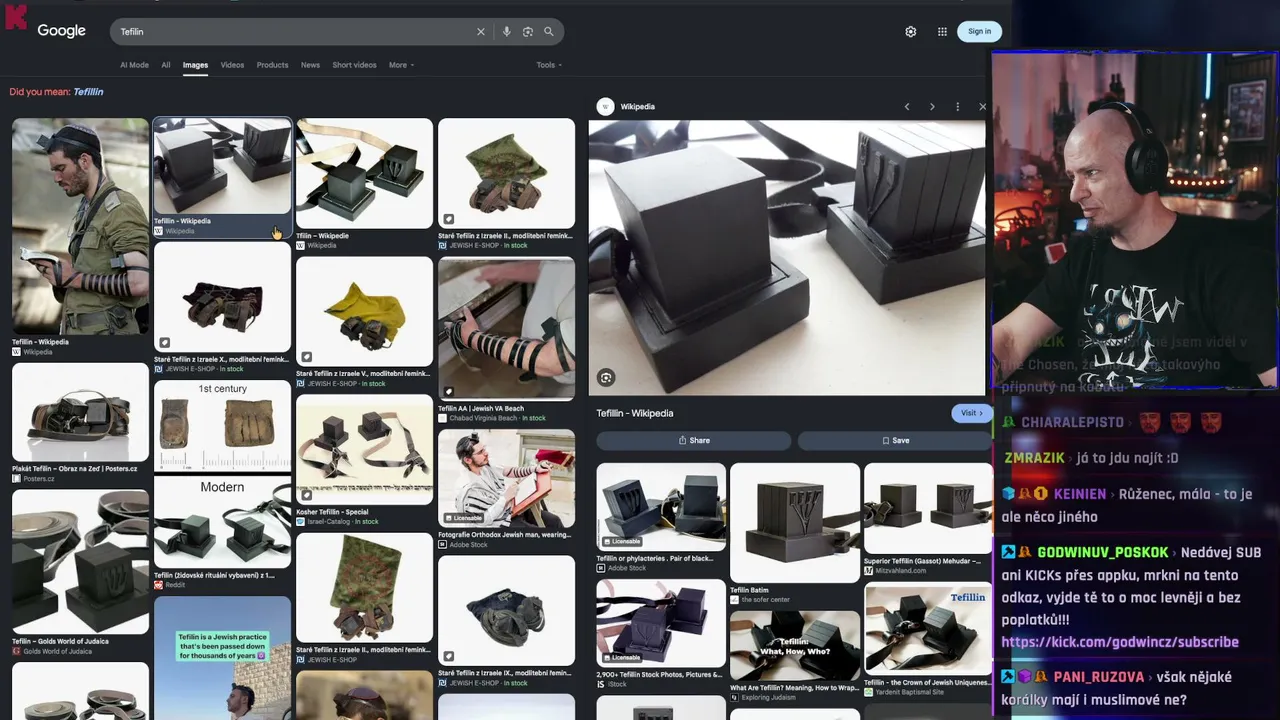Click inside the search field containing Tefilin
Viewport: 1280px width, 720px height.
pyautogui.click(x=295, y=32)
